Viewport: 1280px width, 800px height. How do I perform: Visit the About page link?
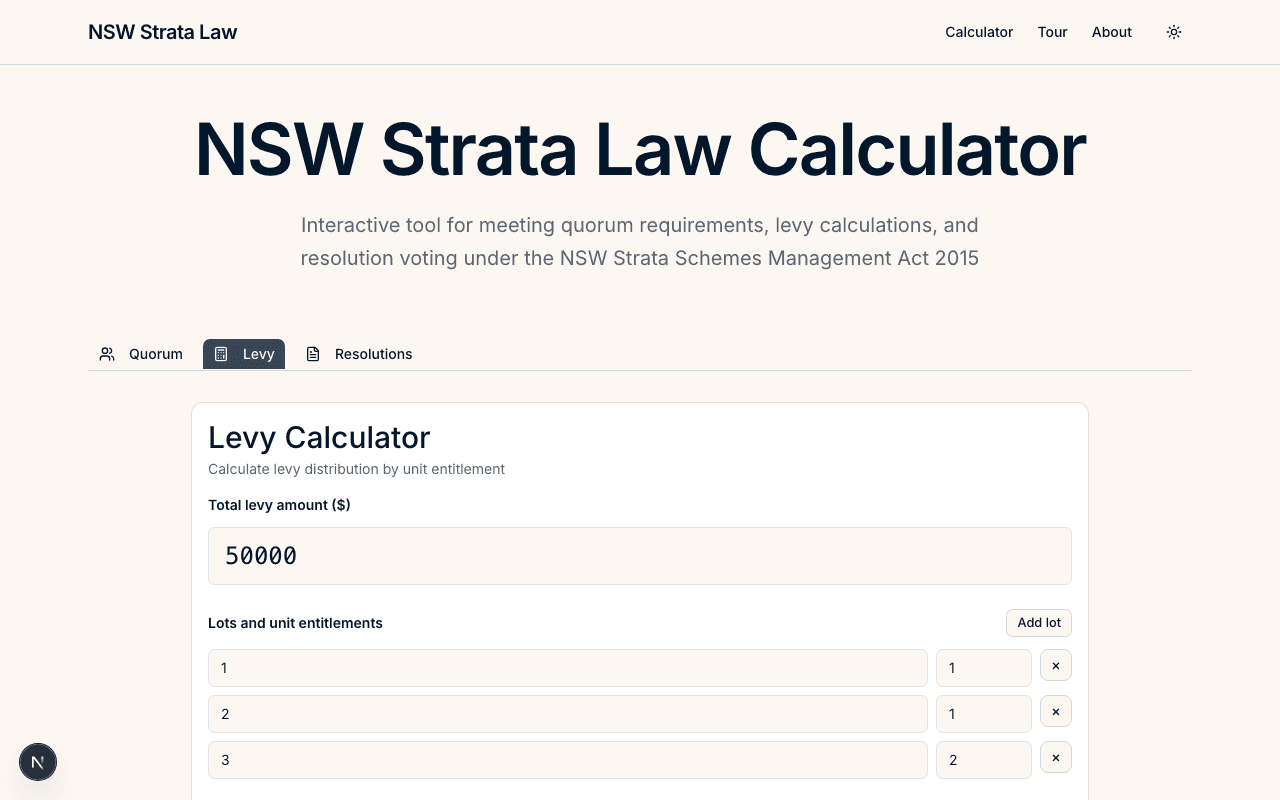pos(1112,32)
